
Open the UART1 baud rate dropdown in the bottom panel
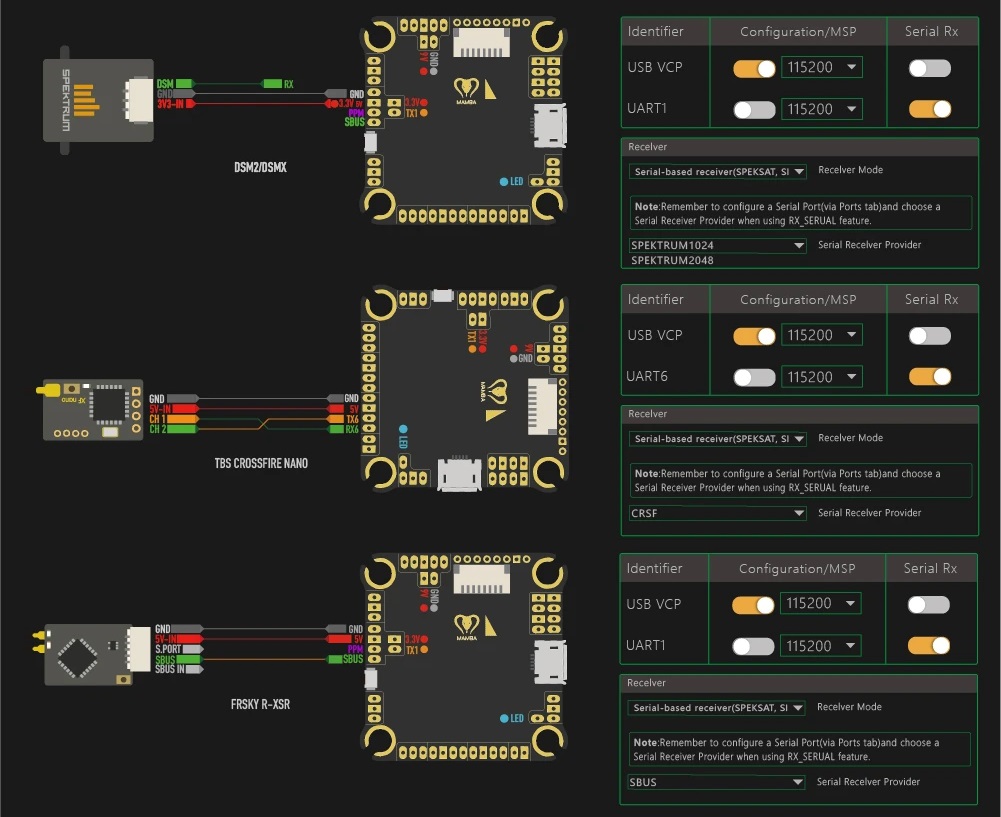coord(820,646)
